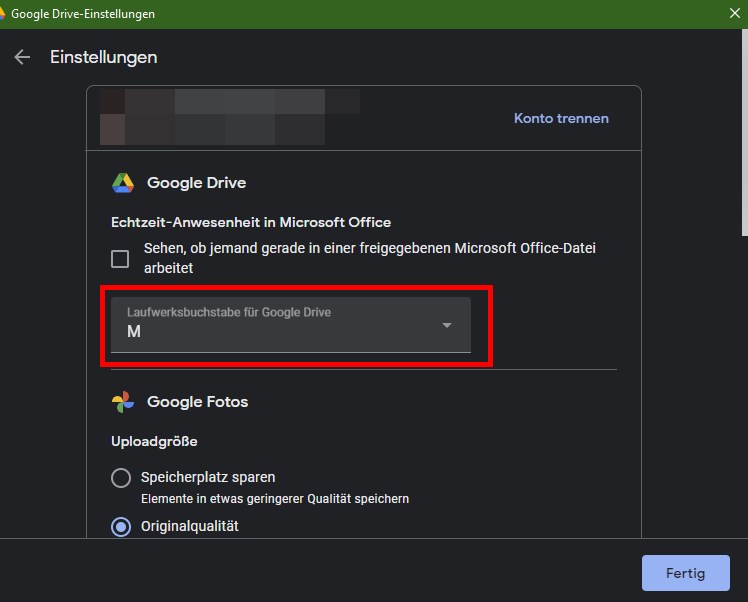The image size is (748, 602).
Task: Select the Speicherplatz sparen radio option
Action: [121, 477]
